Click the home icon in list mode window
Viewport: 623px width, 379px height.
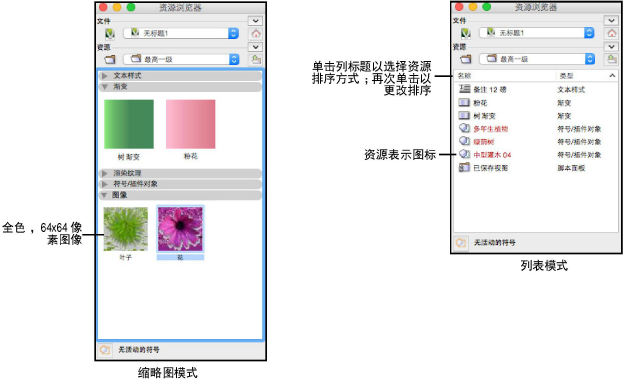click(611, 33)
